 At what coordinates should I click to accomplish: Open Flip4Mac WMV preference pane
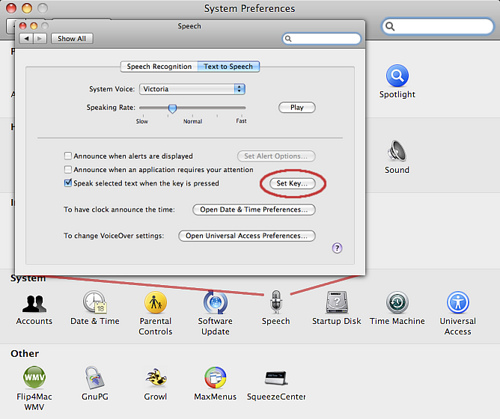[34, 389]
